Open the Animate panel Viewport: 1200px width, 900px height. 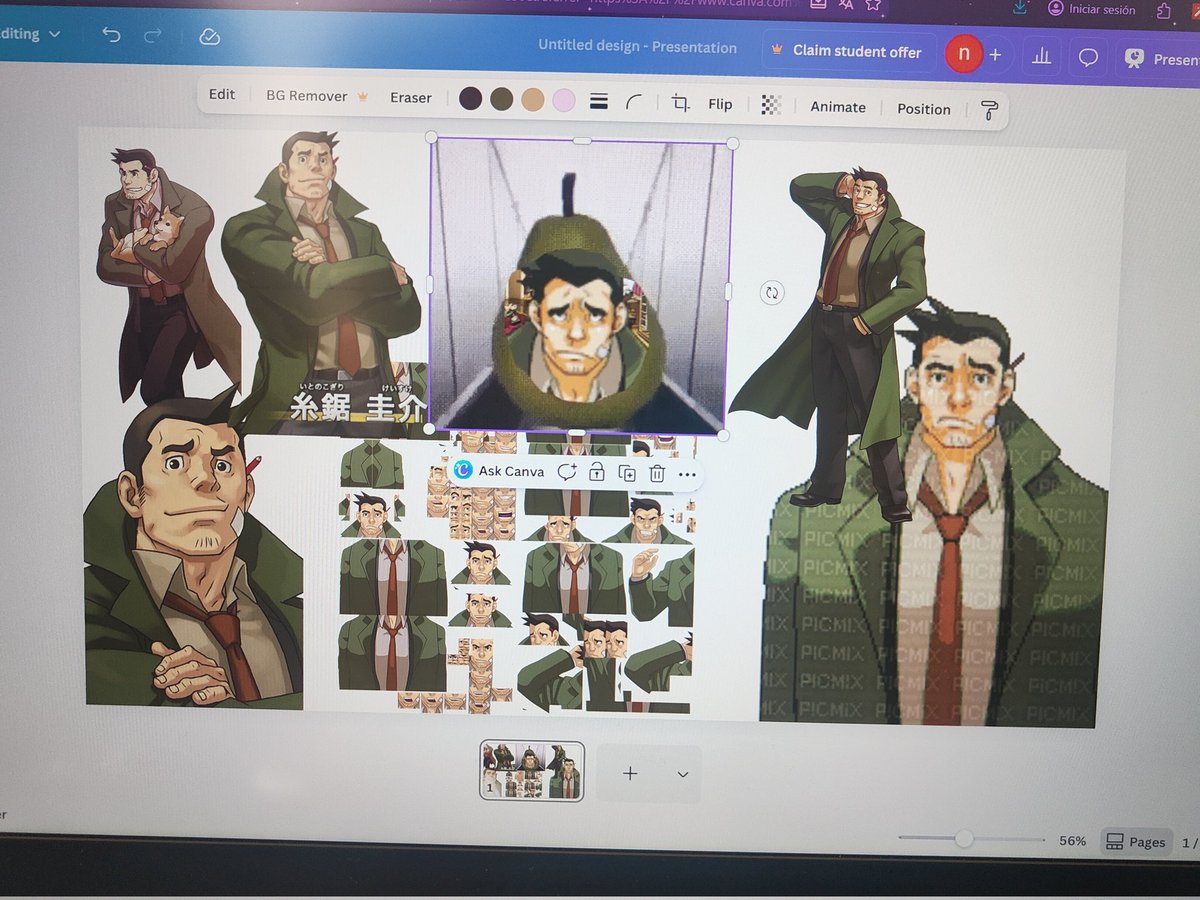pyautogui.click(x=838, y=107)
